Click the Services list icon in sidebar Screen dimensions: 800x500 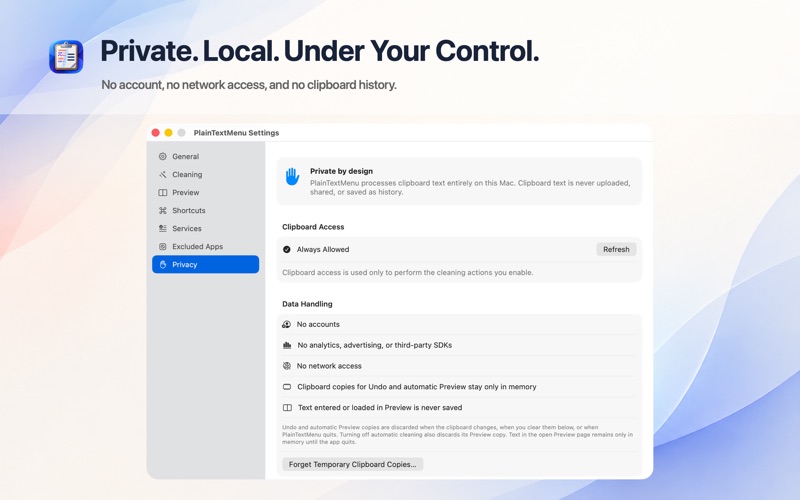(163, 229)
